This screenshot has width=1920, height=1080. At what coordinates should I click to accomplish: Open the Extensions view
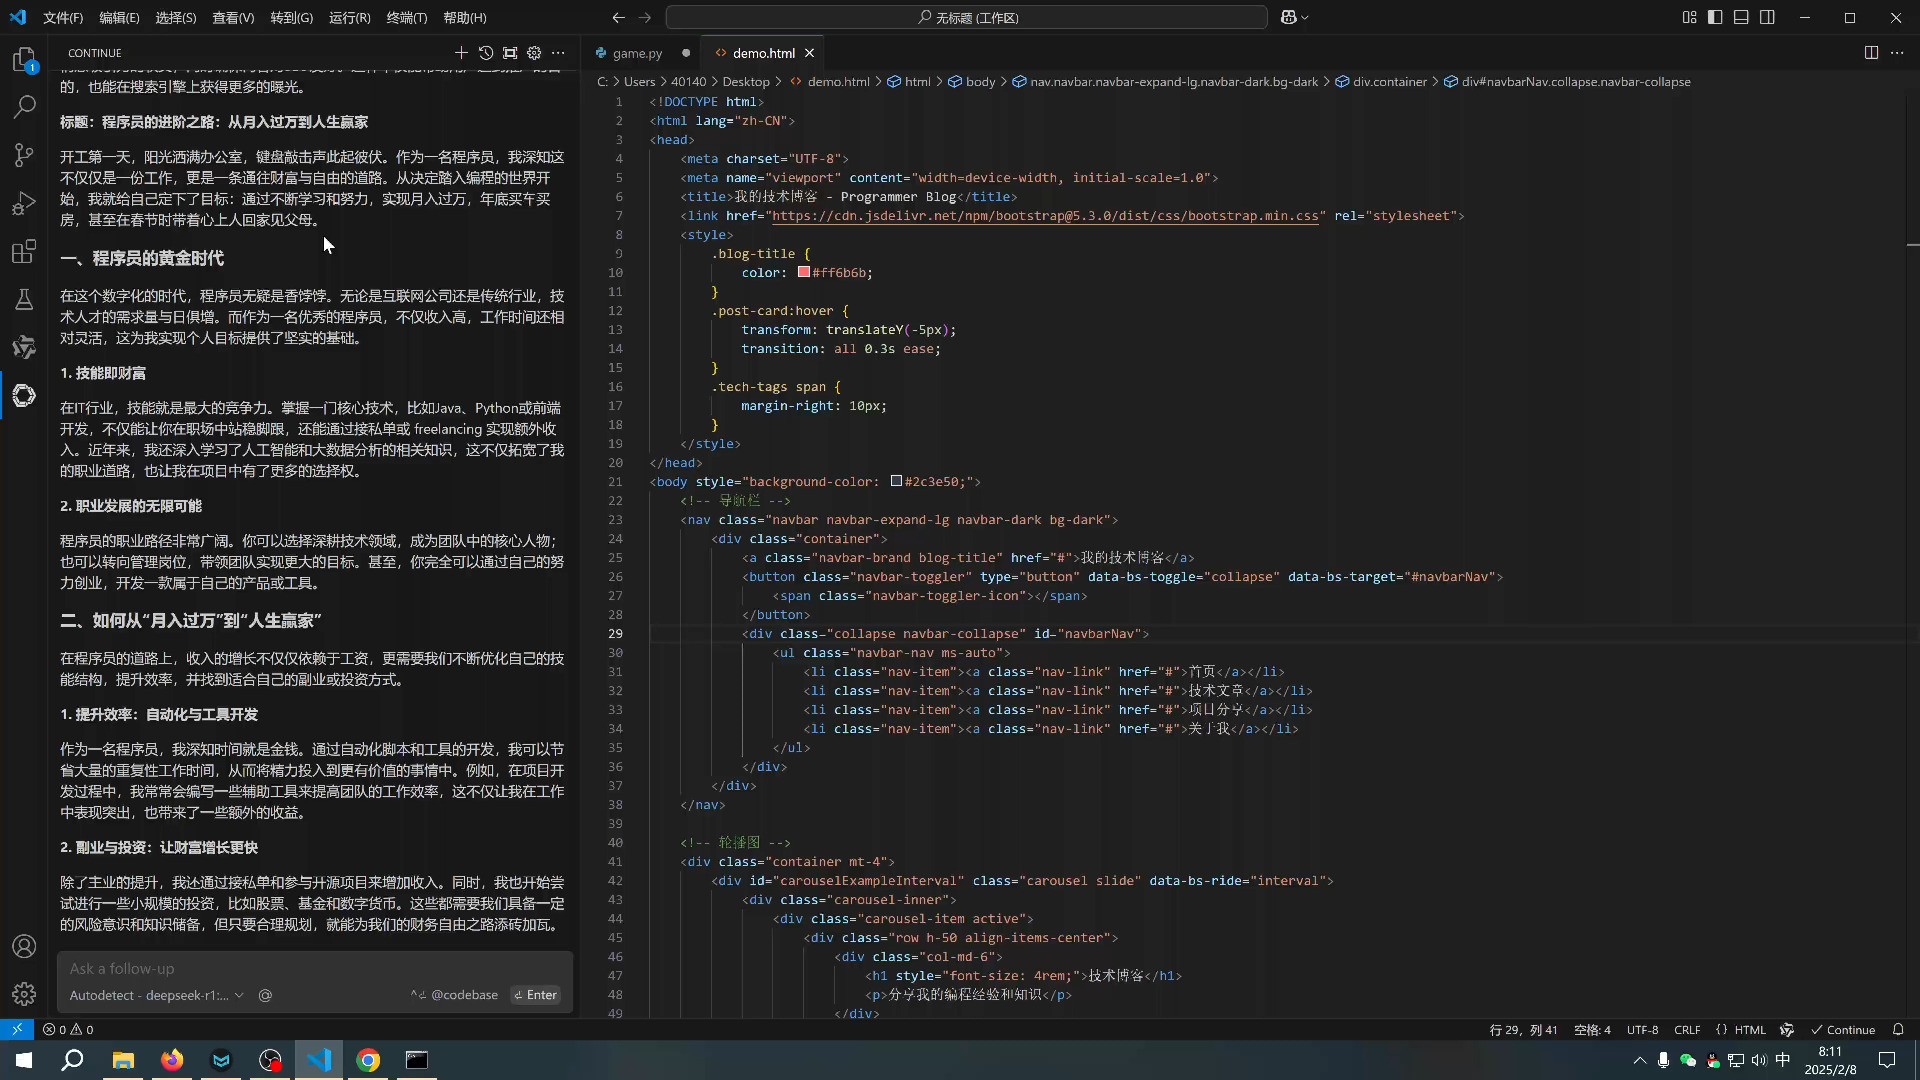pos(24,252)
